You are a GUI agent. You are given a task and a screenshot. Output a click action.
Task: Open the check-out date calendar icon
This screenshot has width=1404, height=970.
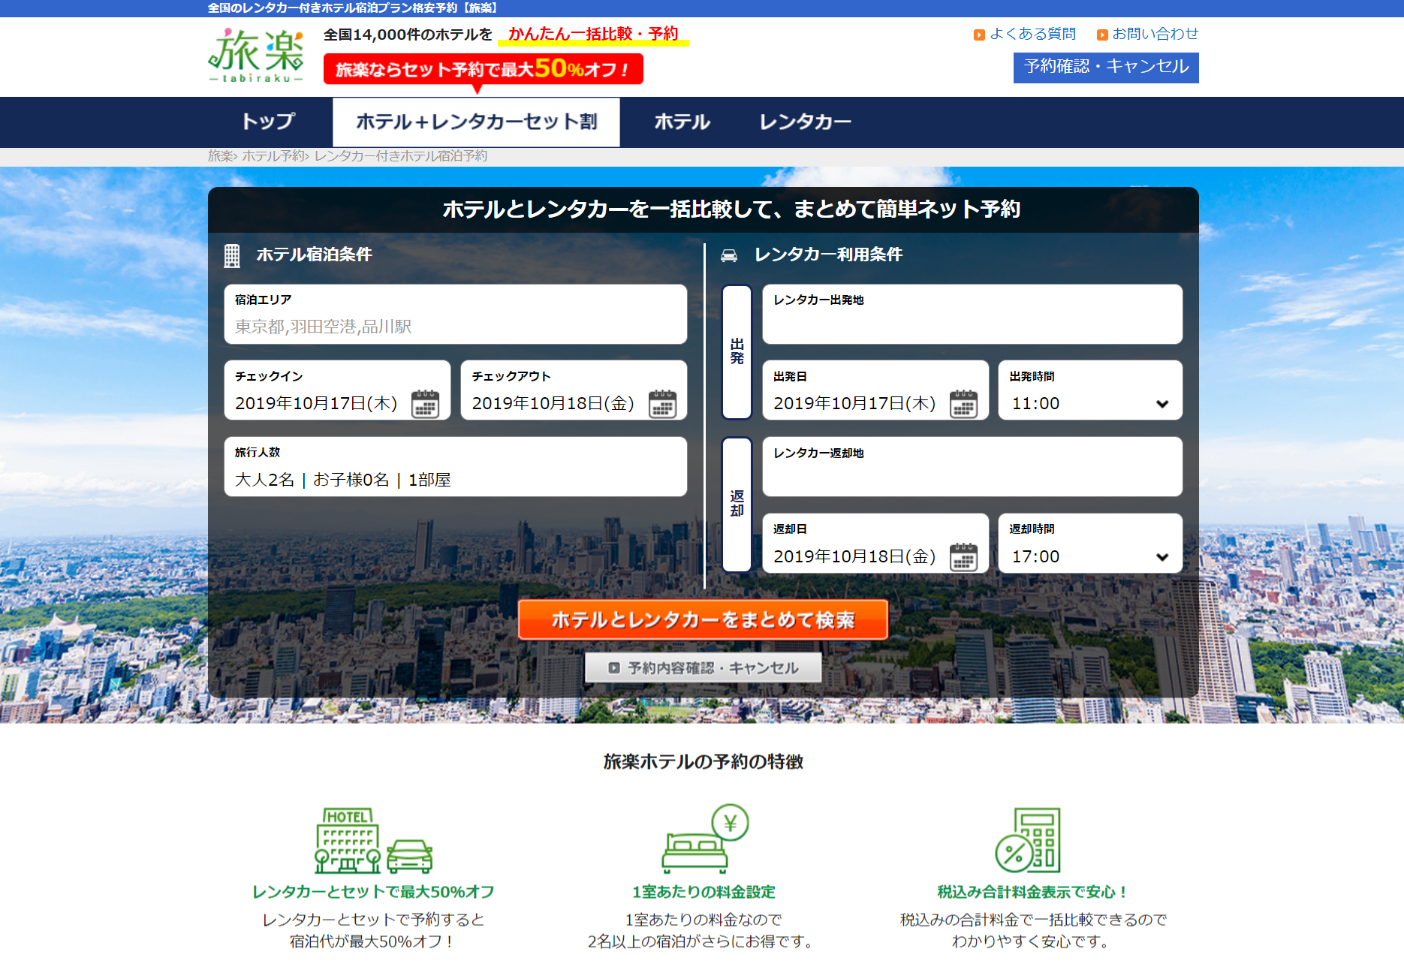pos(662,403)
